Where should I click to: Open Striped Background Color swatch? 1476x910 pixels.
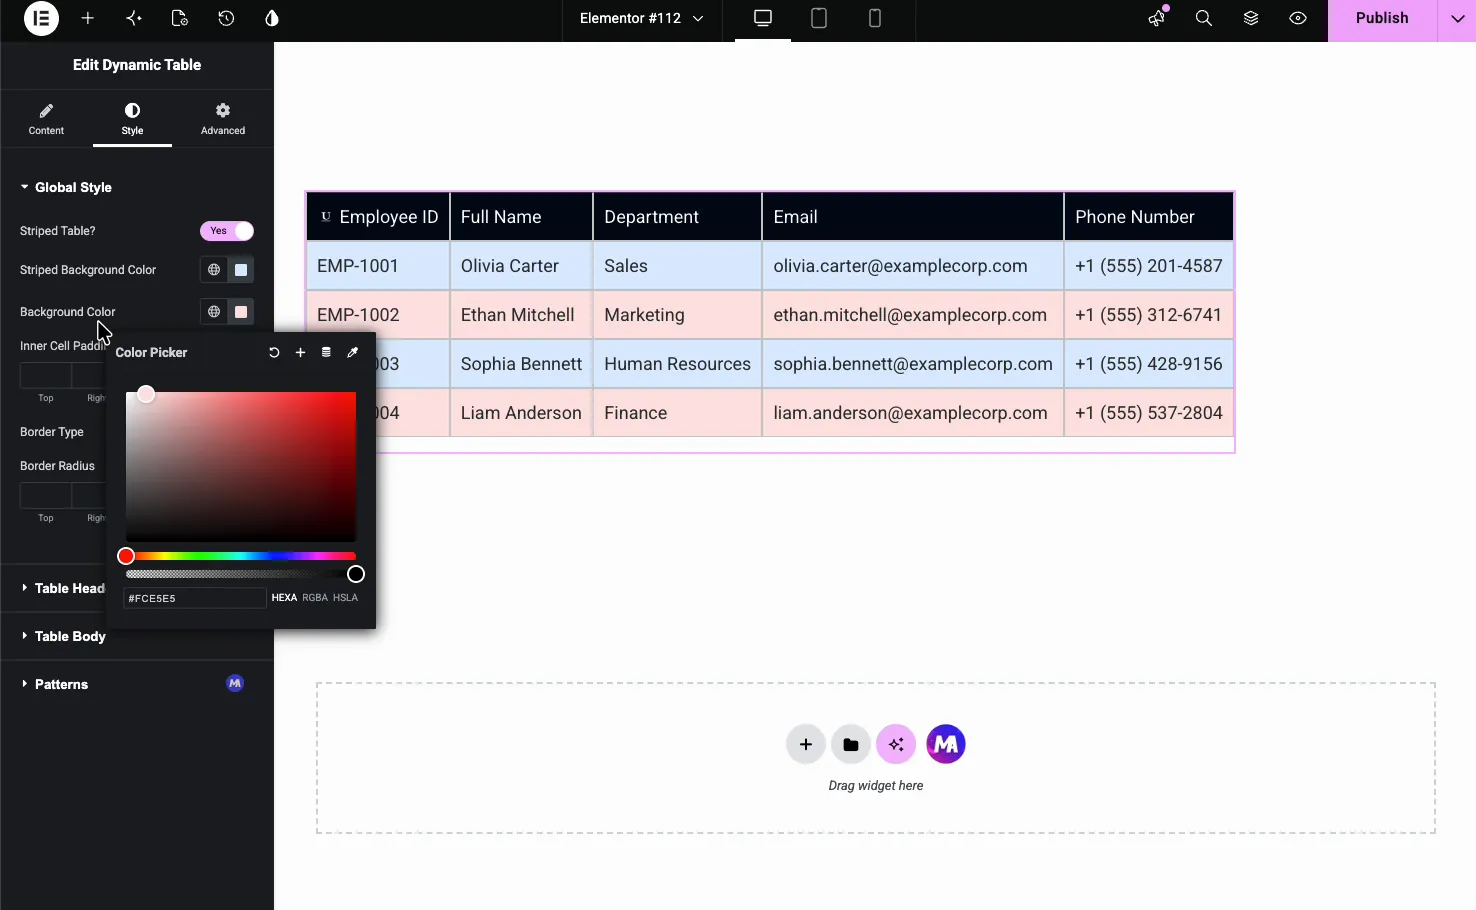[241, 270]
